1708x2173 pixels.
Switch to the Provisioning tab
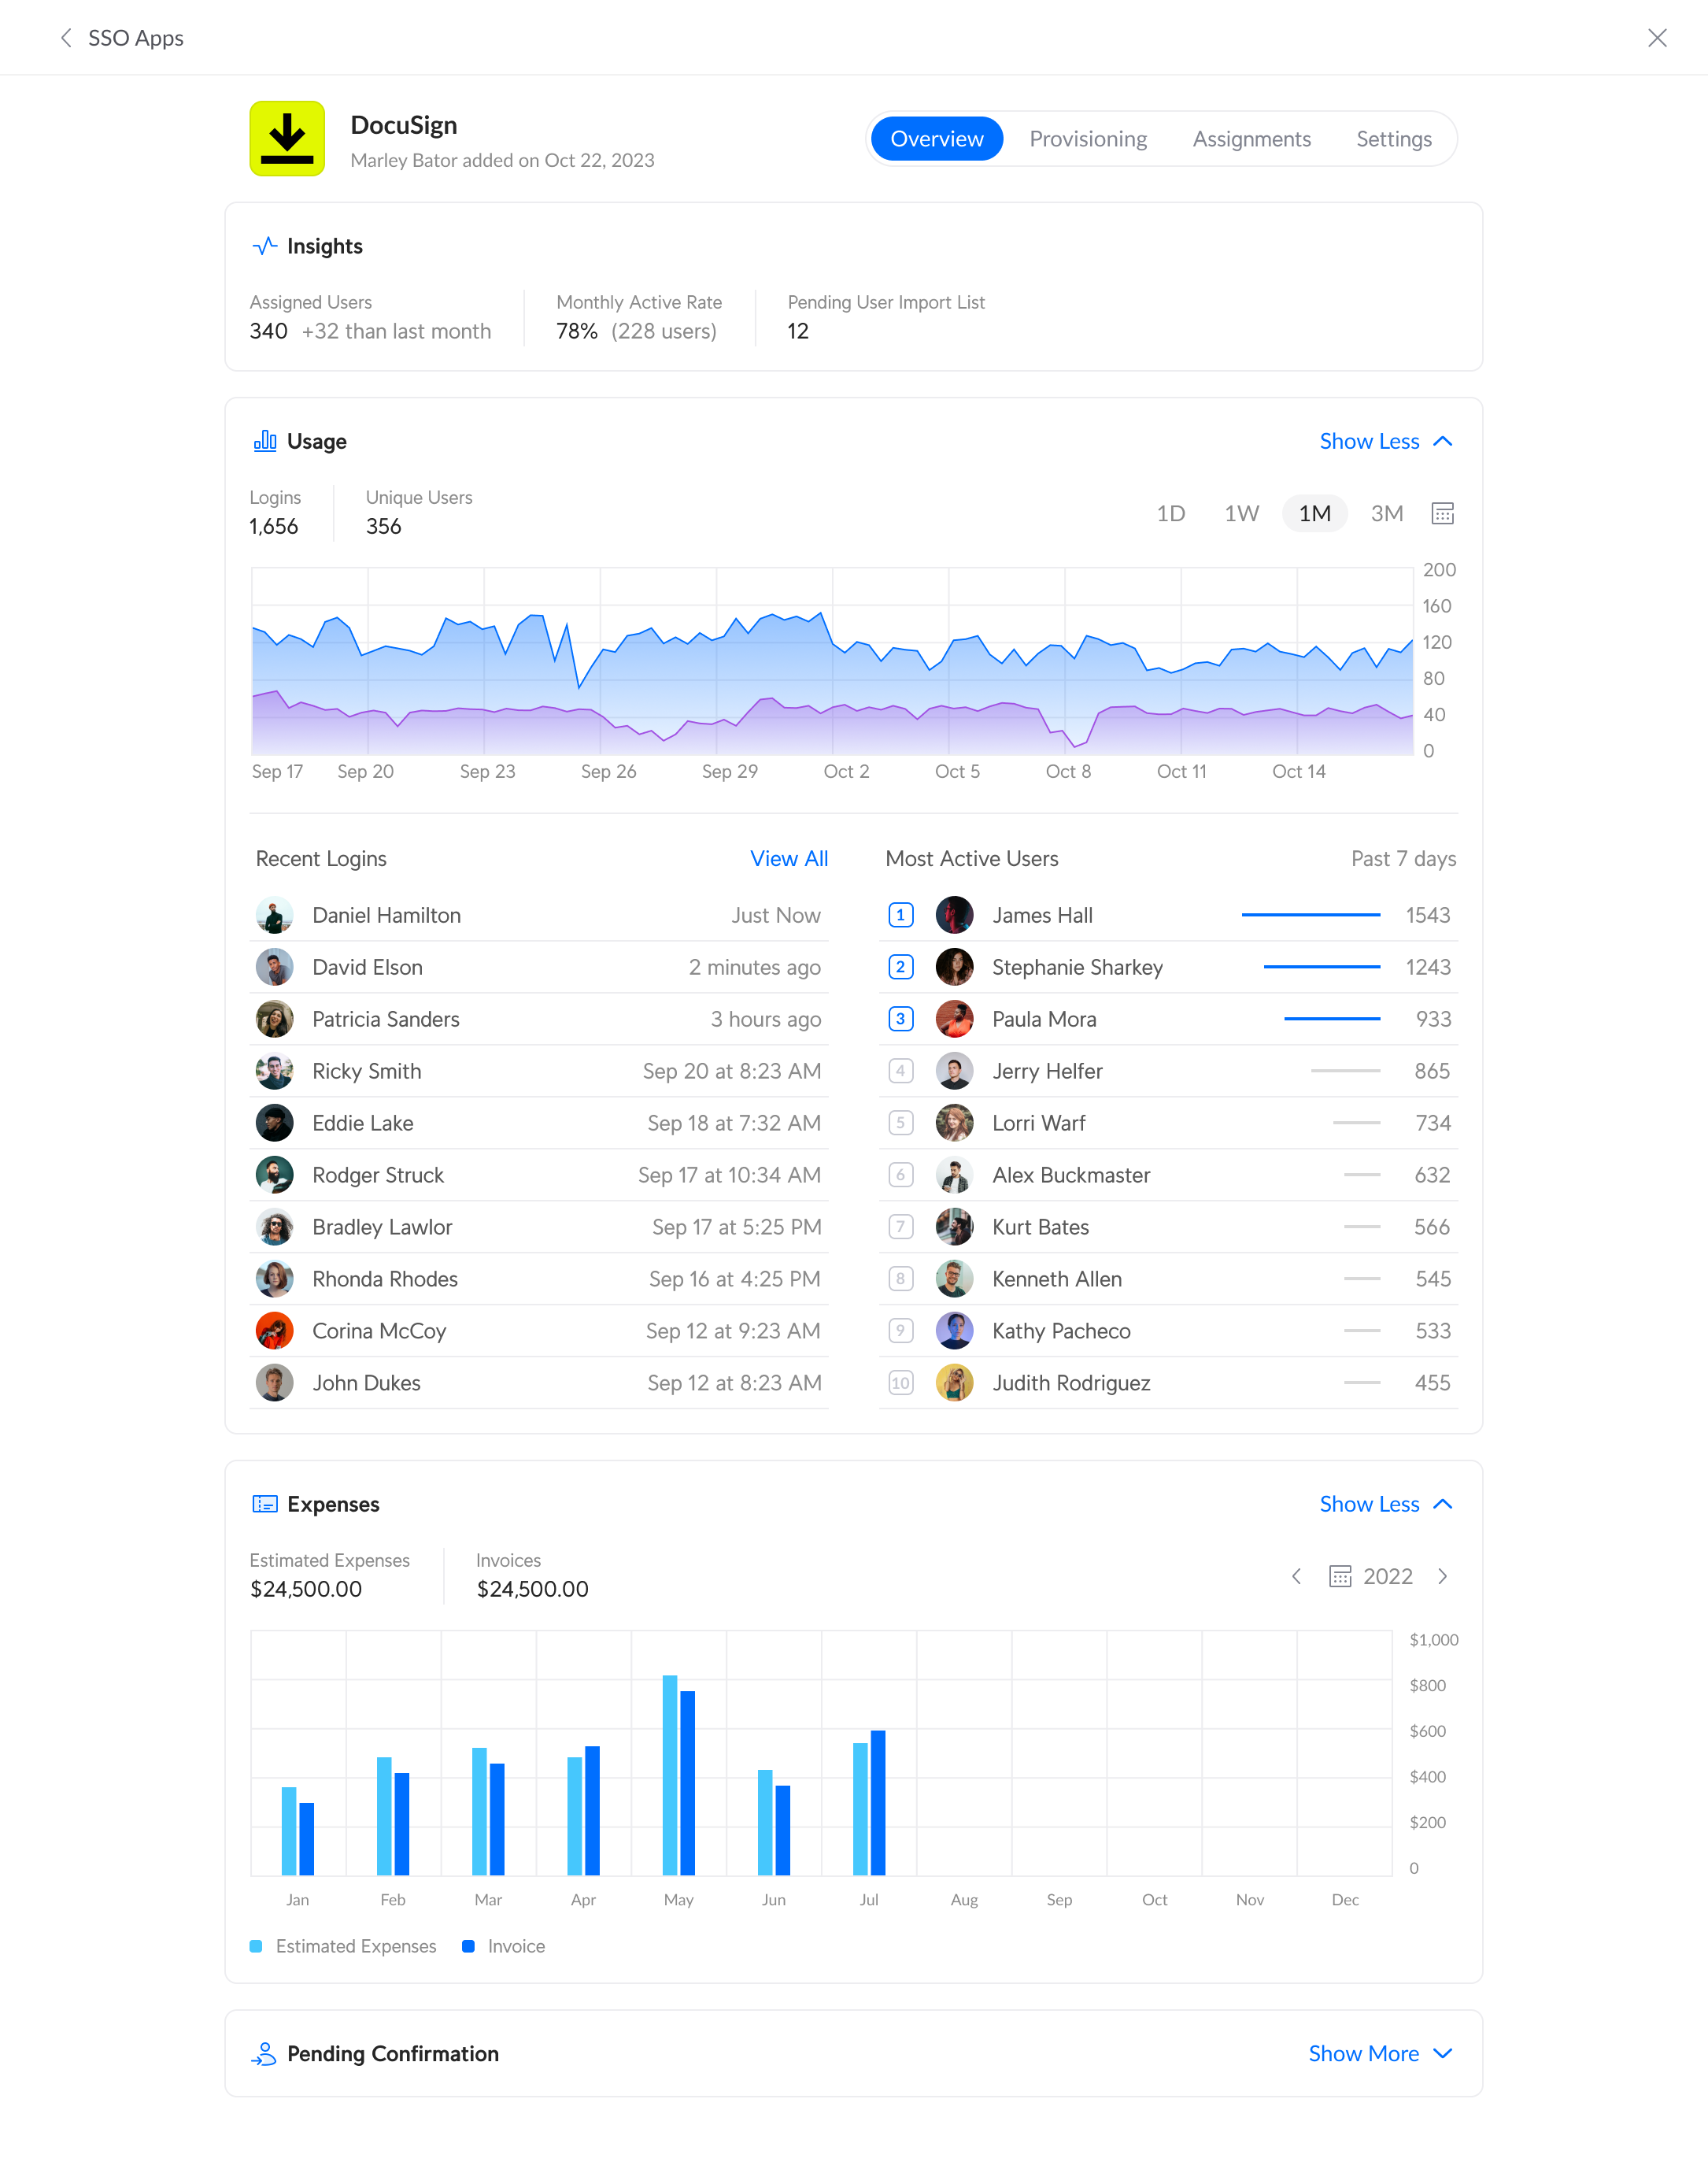1088,138
